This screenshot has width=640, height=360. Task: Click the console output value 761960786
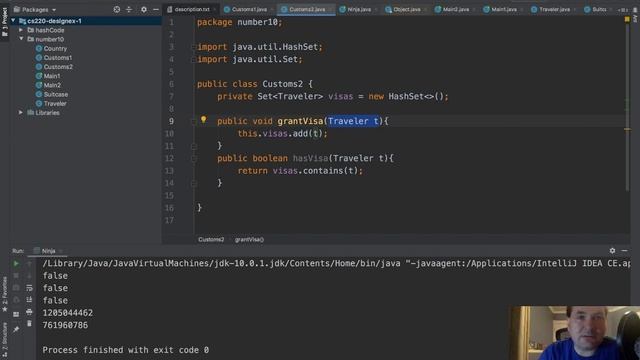coord(65,325)
